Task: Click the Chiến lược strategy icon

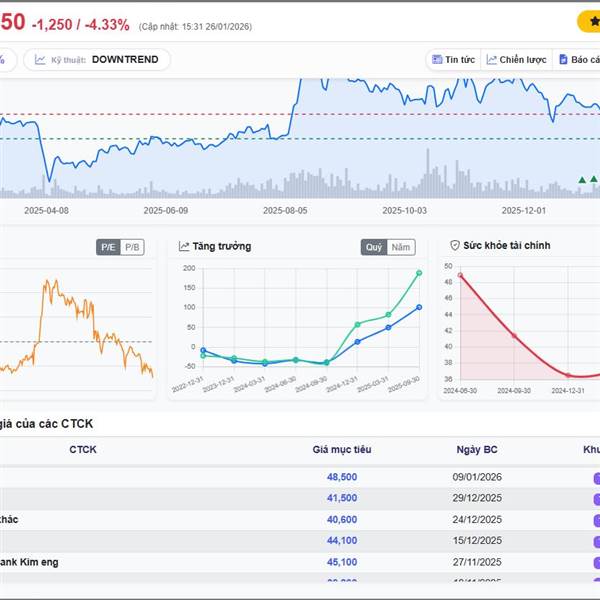Action: 490,60
